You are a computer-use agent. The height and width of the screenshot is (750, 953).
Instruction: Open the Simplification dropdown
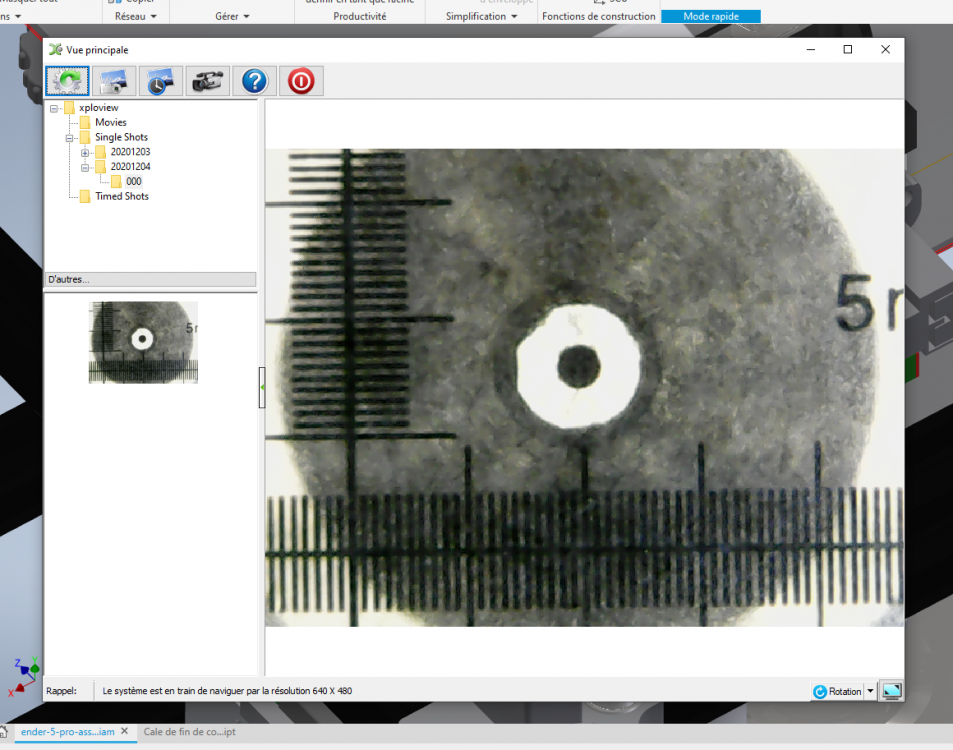(481, 16)
